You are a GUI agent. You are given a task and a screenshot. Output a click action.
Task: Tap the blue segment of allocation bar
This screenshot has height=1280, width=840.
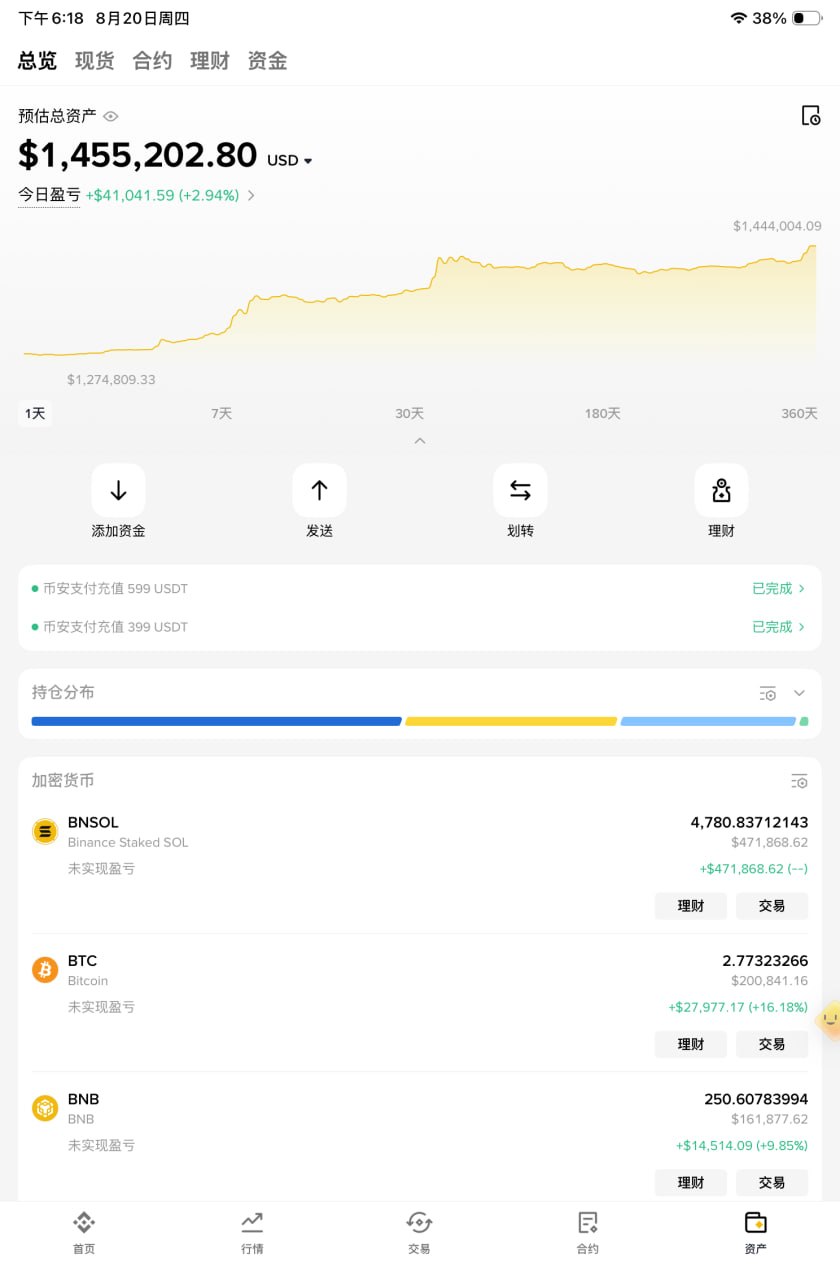[x=216, y=721]
